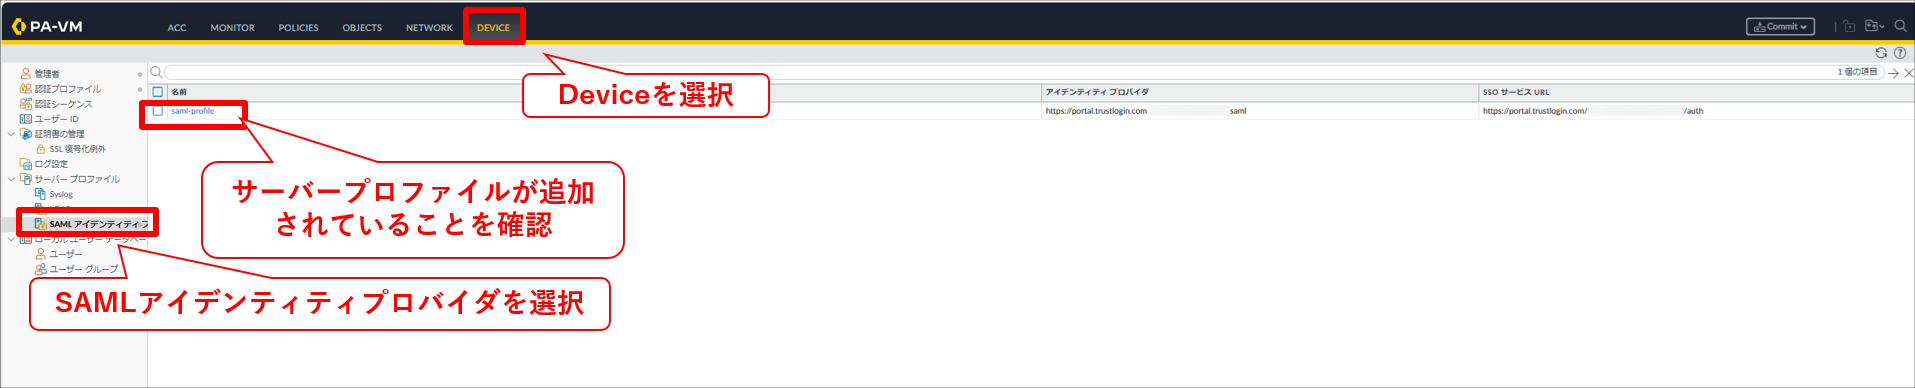Collapse the 証明書の管理 tree node

tap(11, 134)
